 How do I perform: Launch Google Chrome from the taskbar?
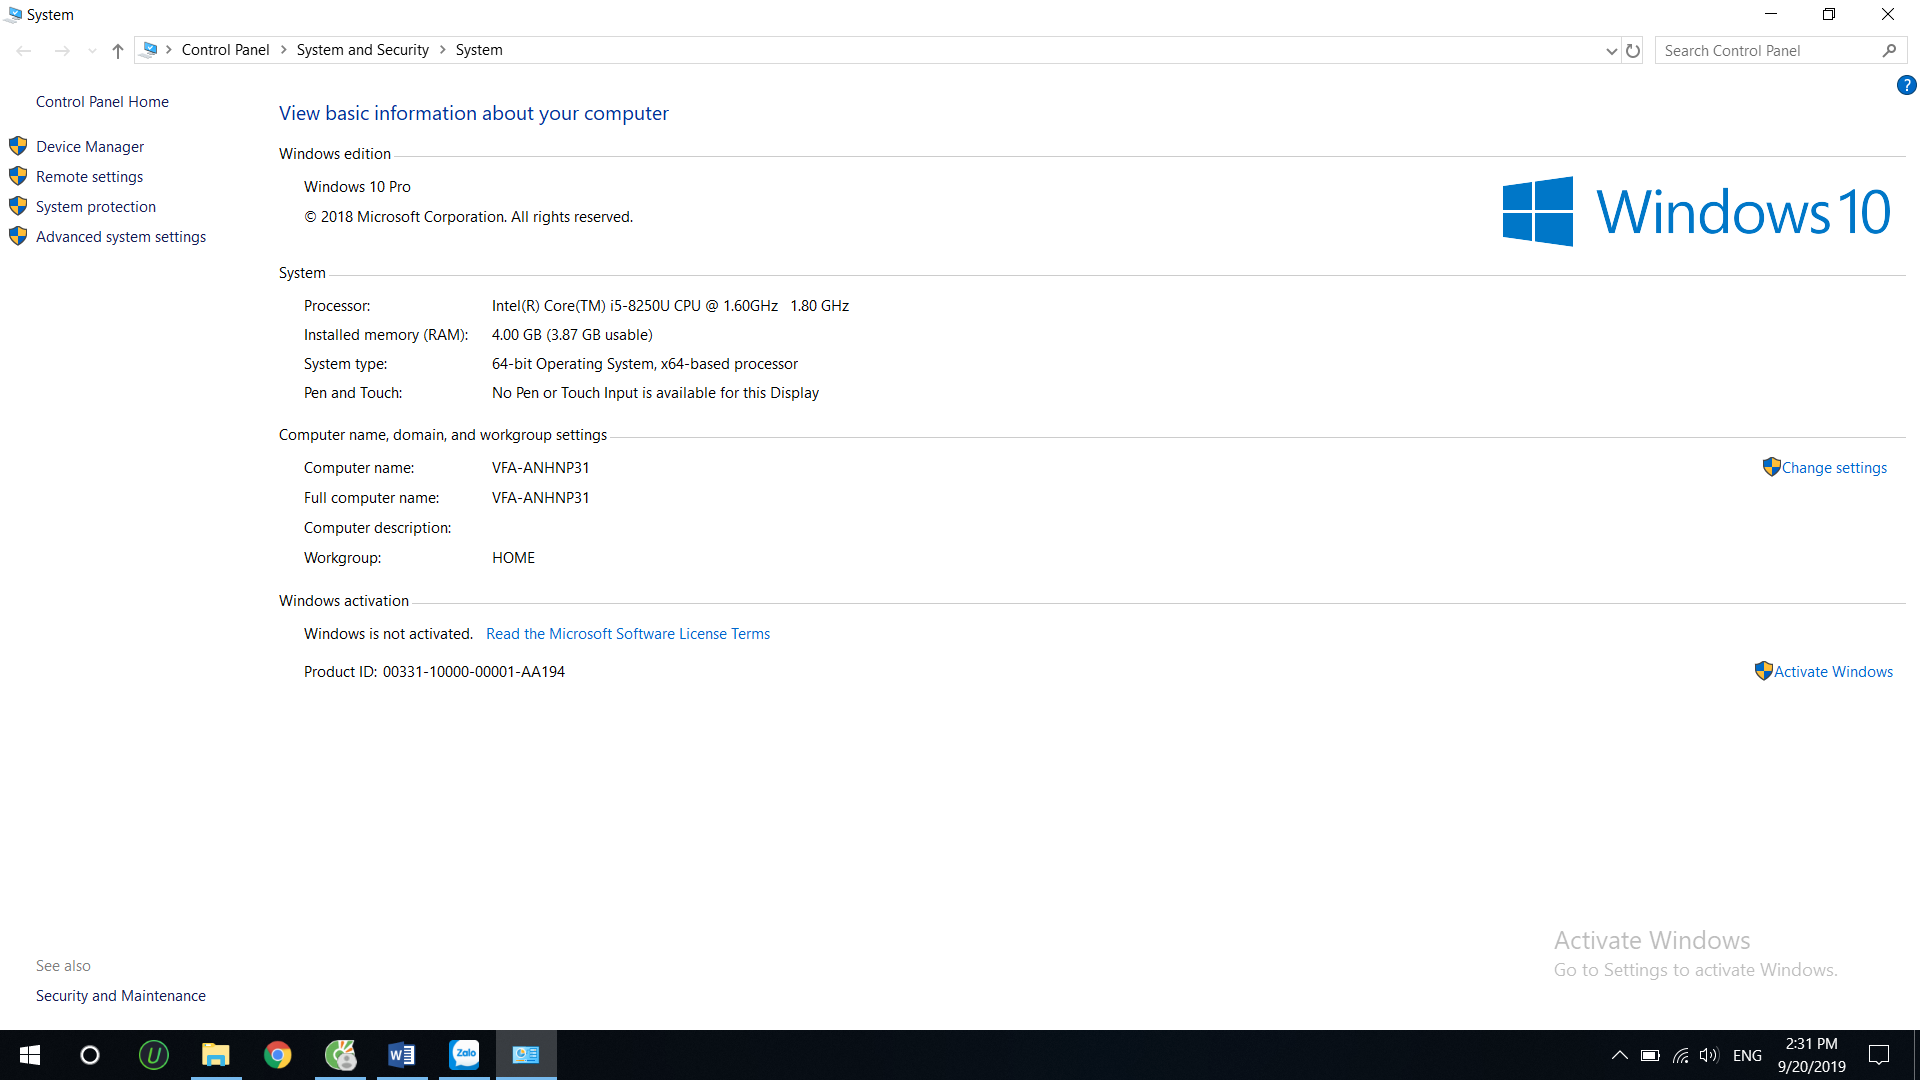tap(278, 1055)
